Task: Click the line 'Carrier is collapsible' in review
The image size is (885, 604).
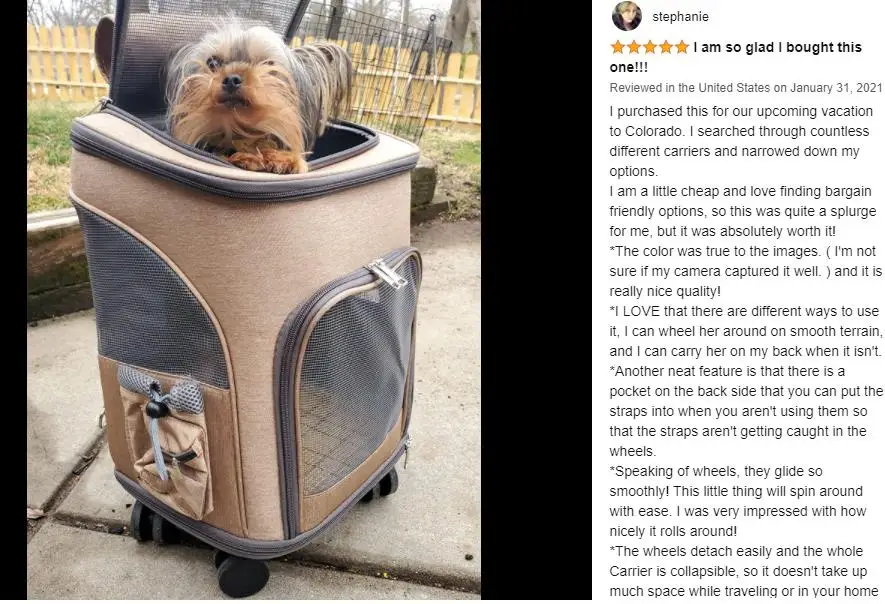Action: pos(738,571)
